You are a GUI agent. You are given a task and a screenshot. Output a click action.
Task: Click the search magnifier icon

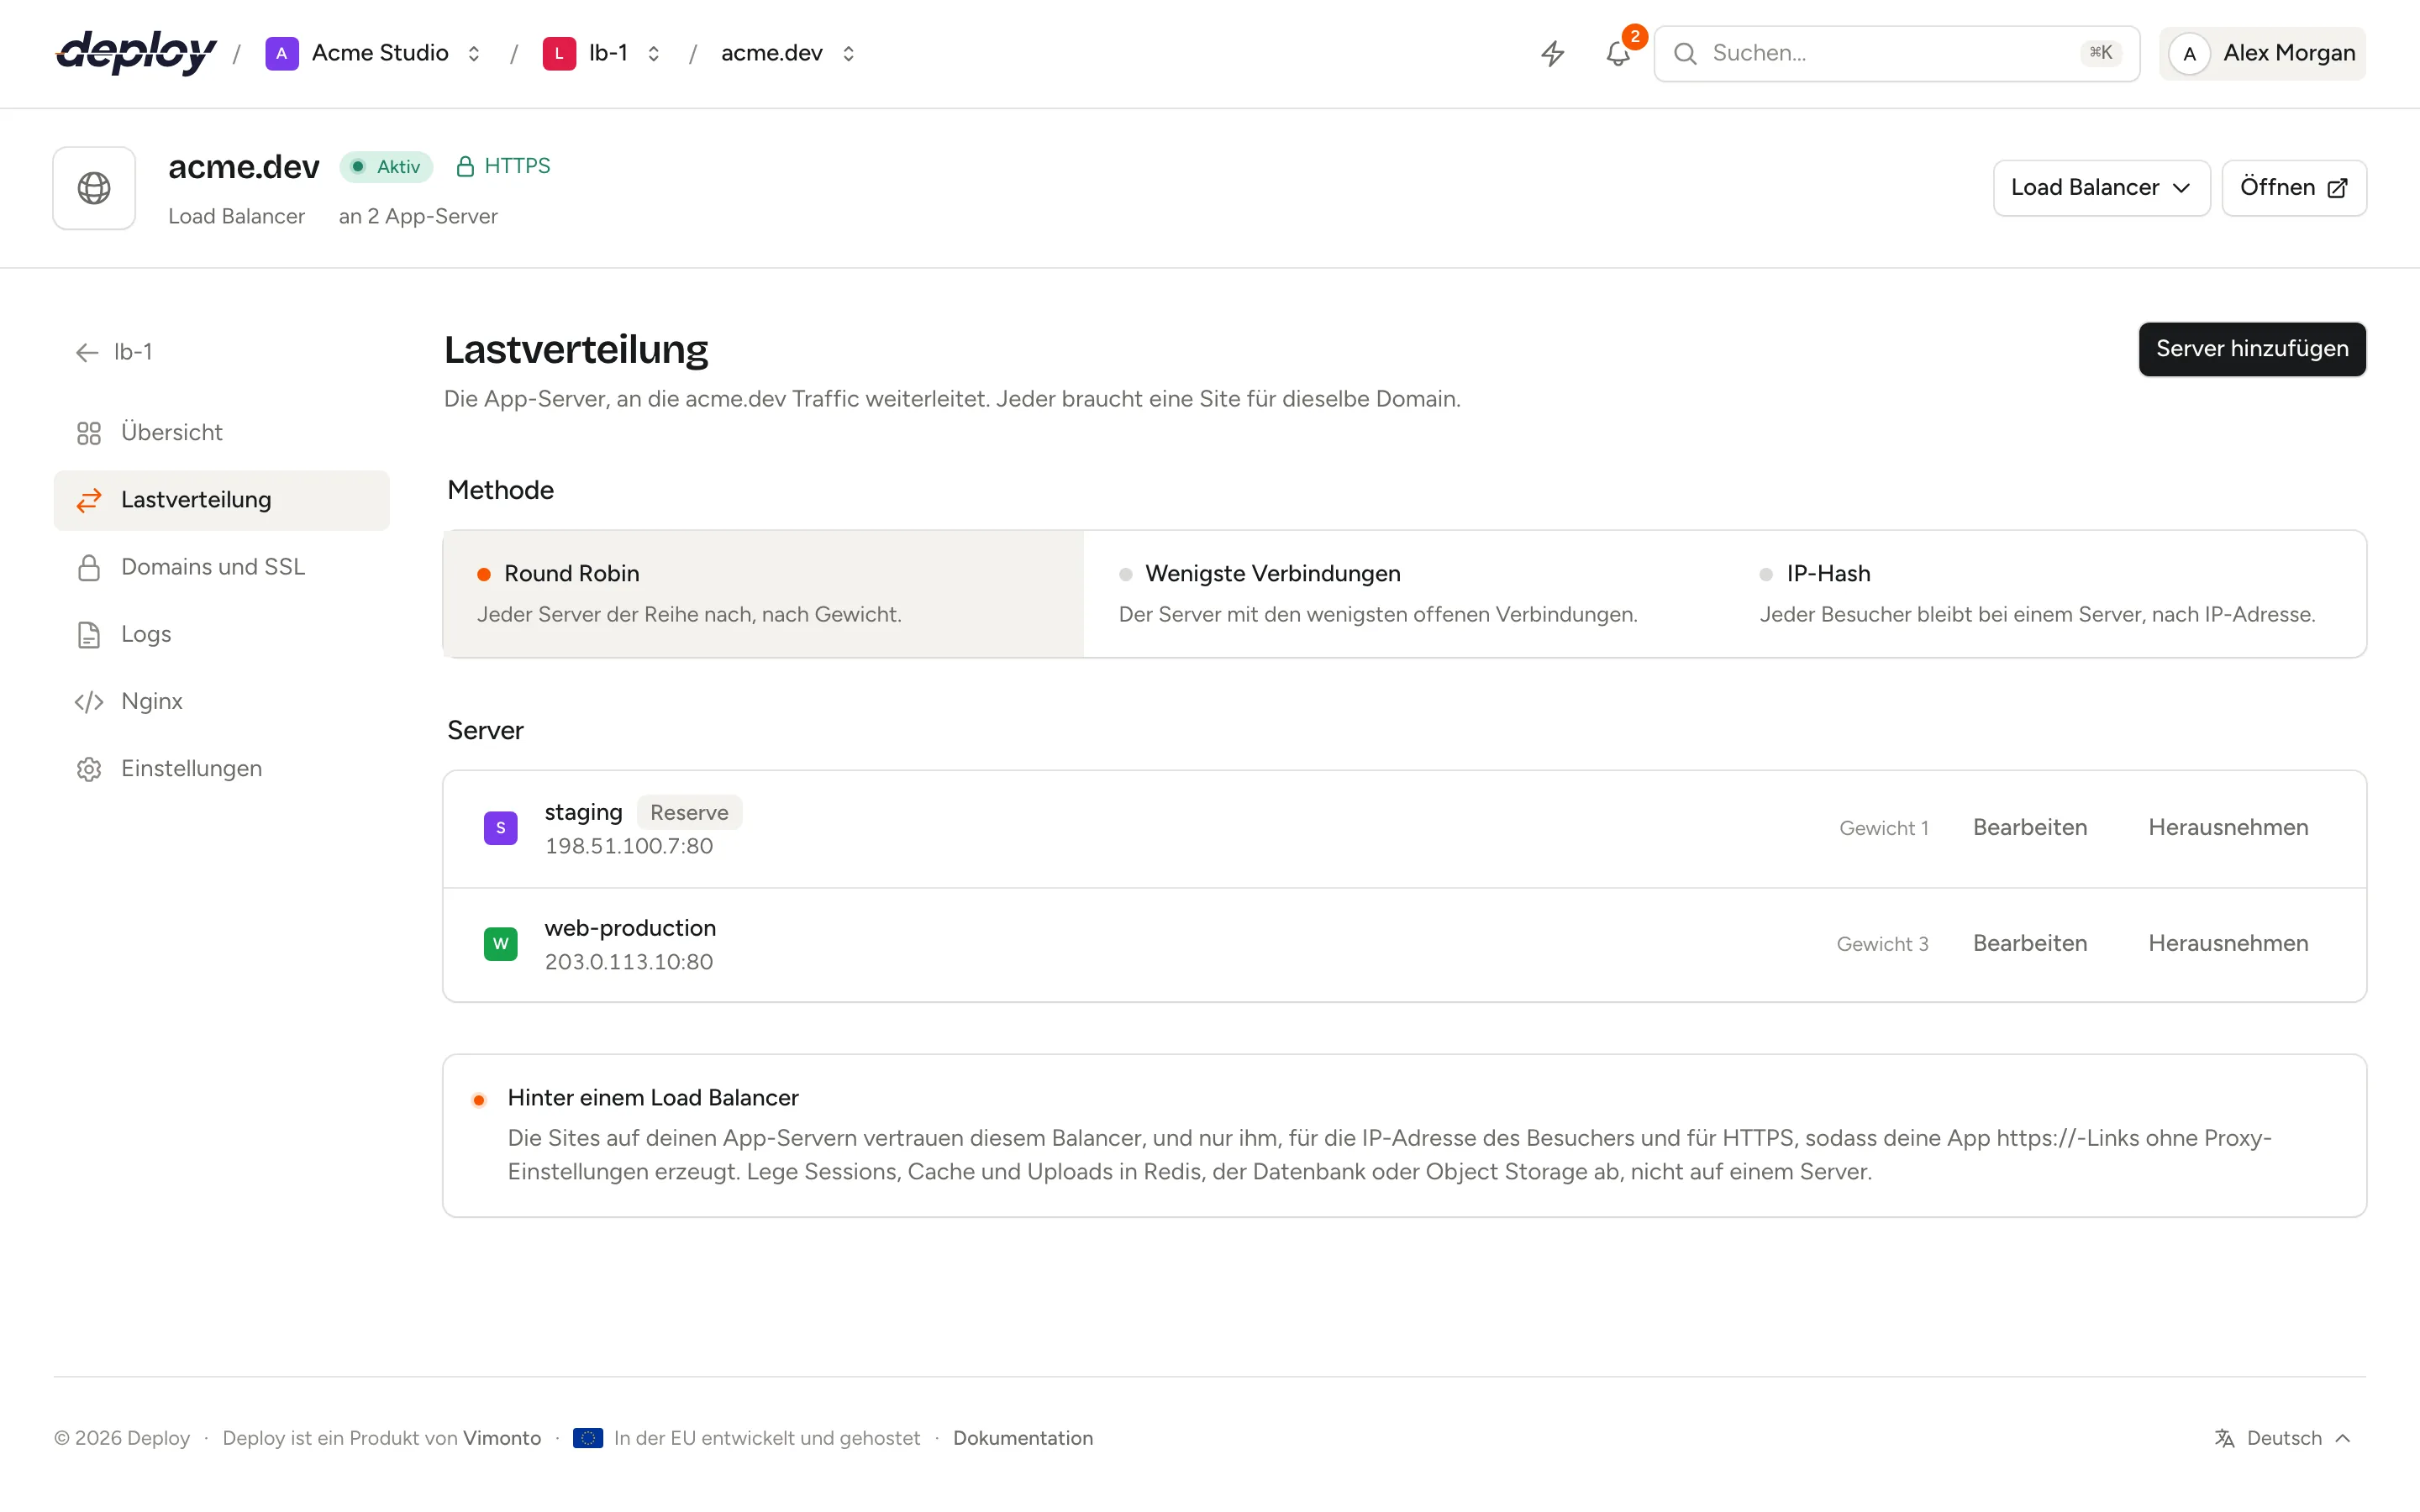pyautogui.click(x=1685, y=53)
